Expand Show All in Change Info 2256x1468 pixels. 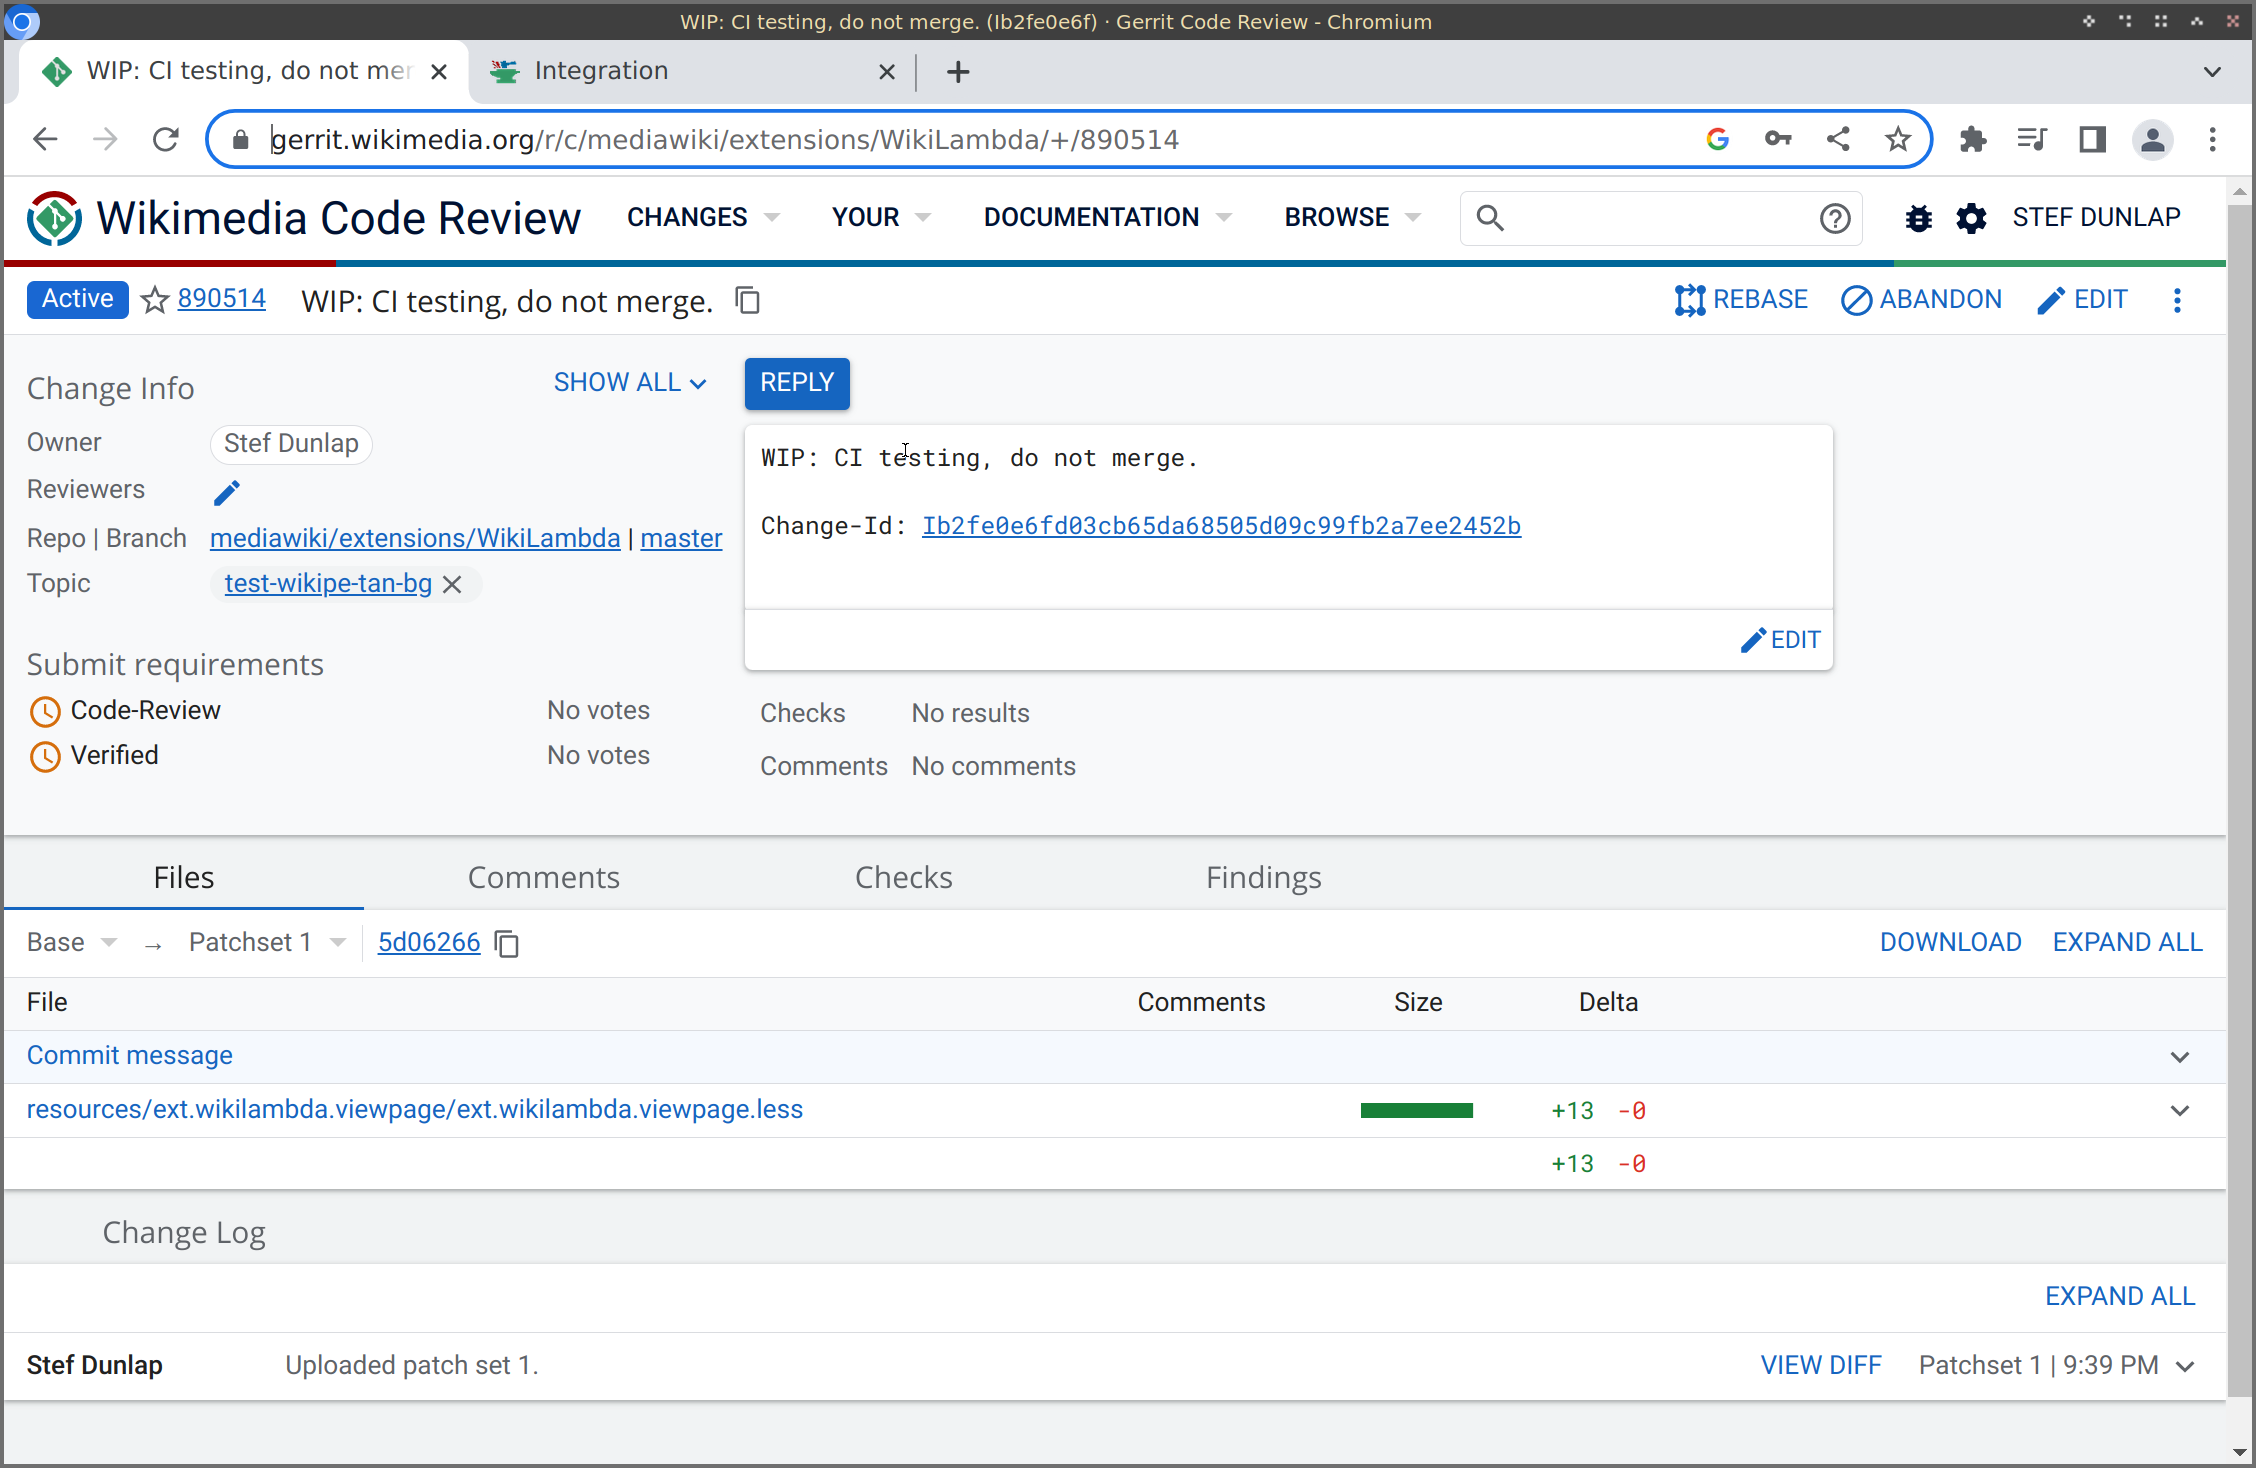click(x=630, y=383)
